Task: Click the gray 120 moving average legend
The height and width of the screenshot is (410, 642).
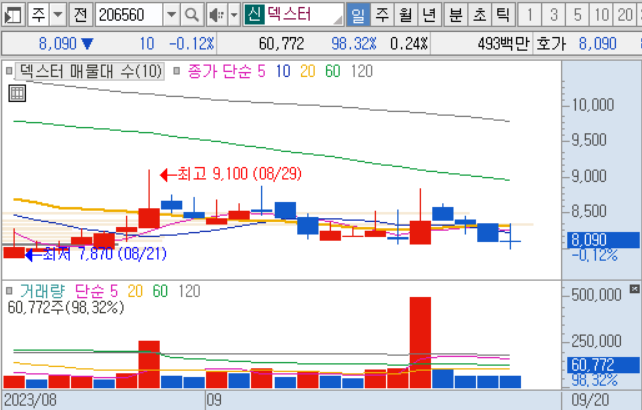Action: tap(362, 71)
